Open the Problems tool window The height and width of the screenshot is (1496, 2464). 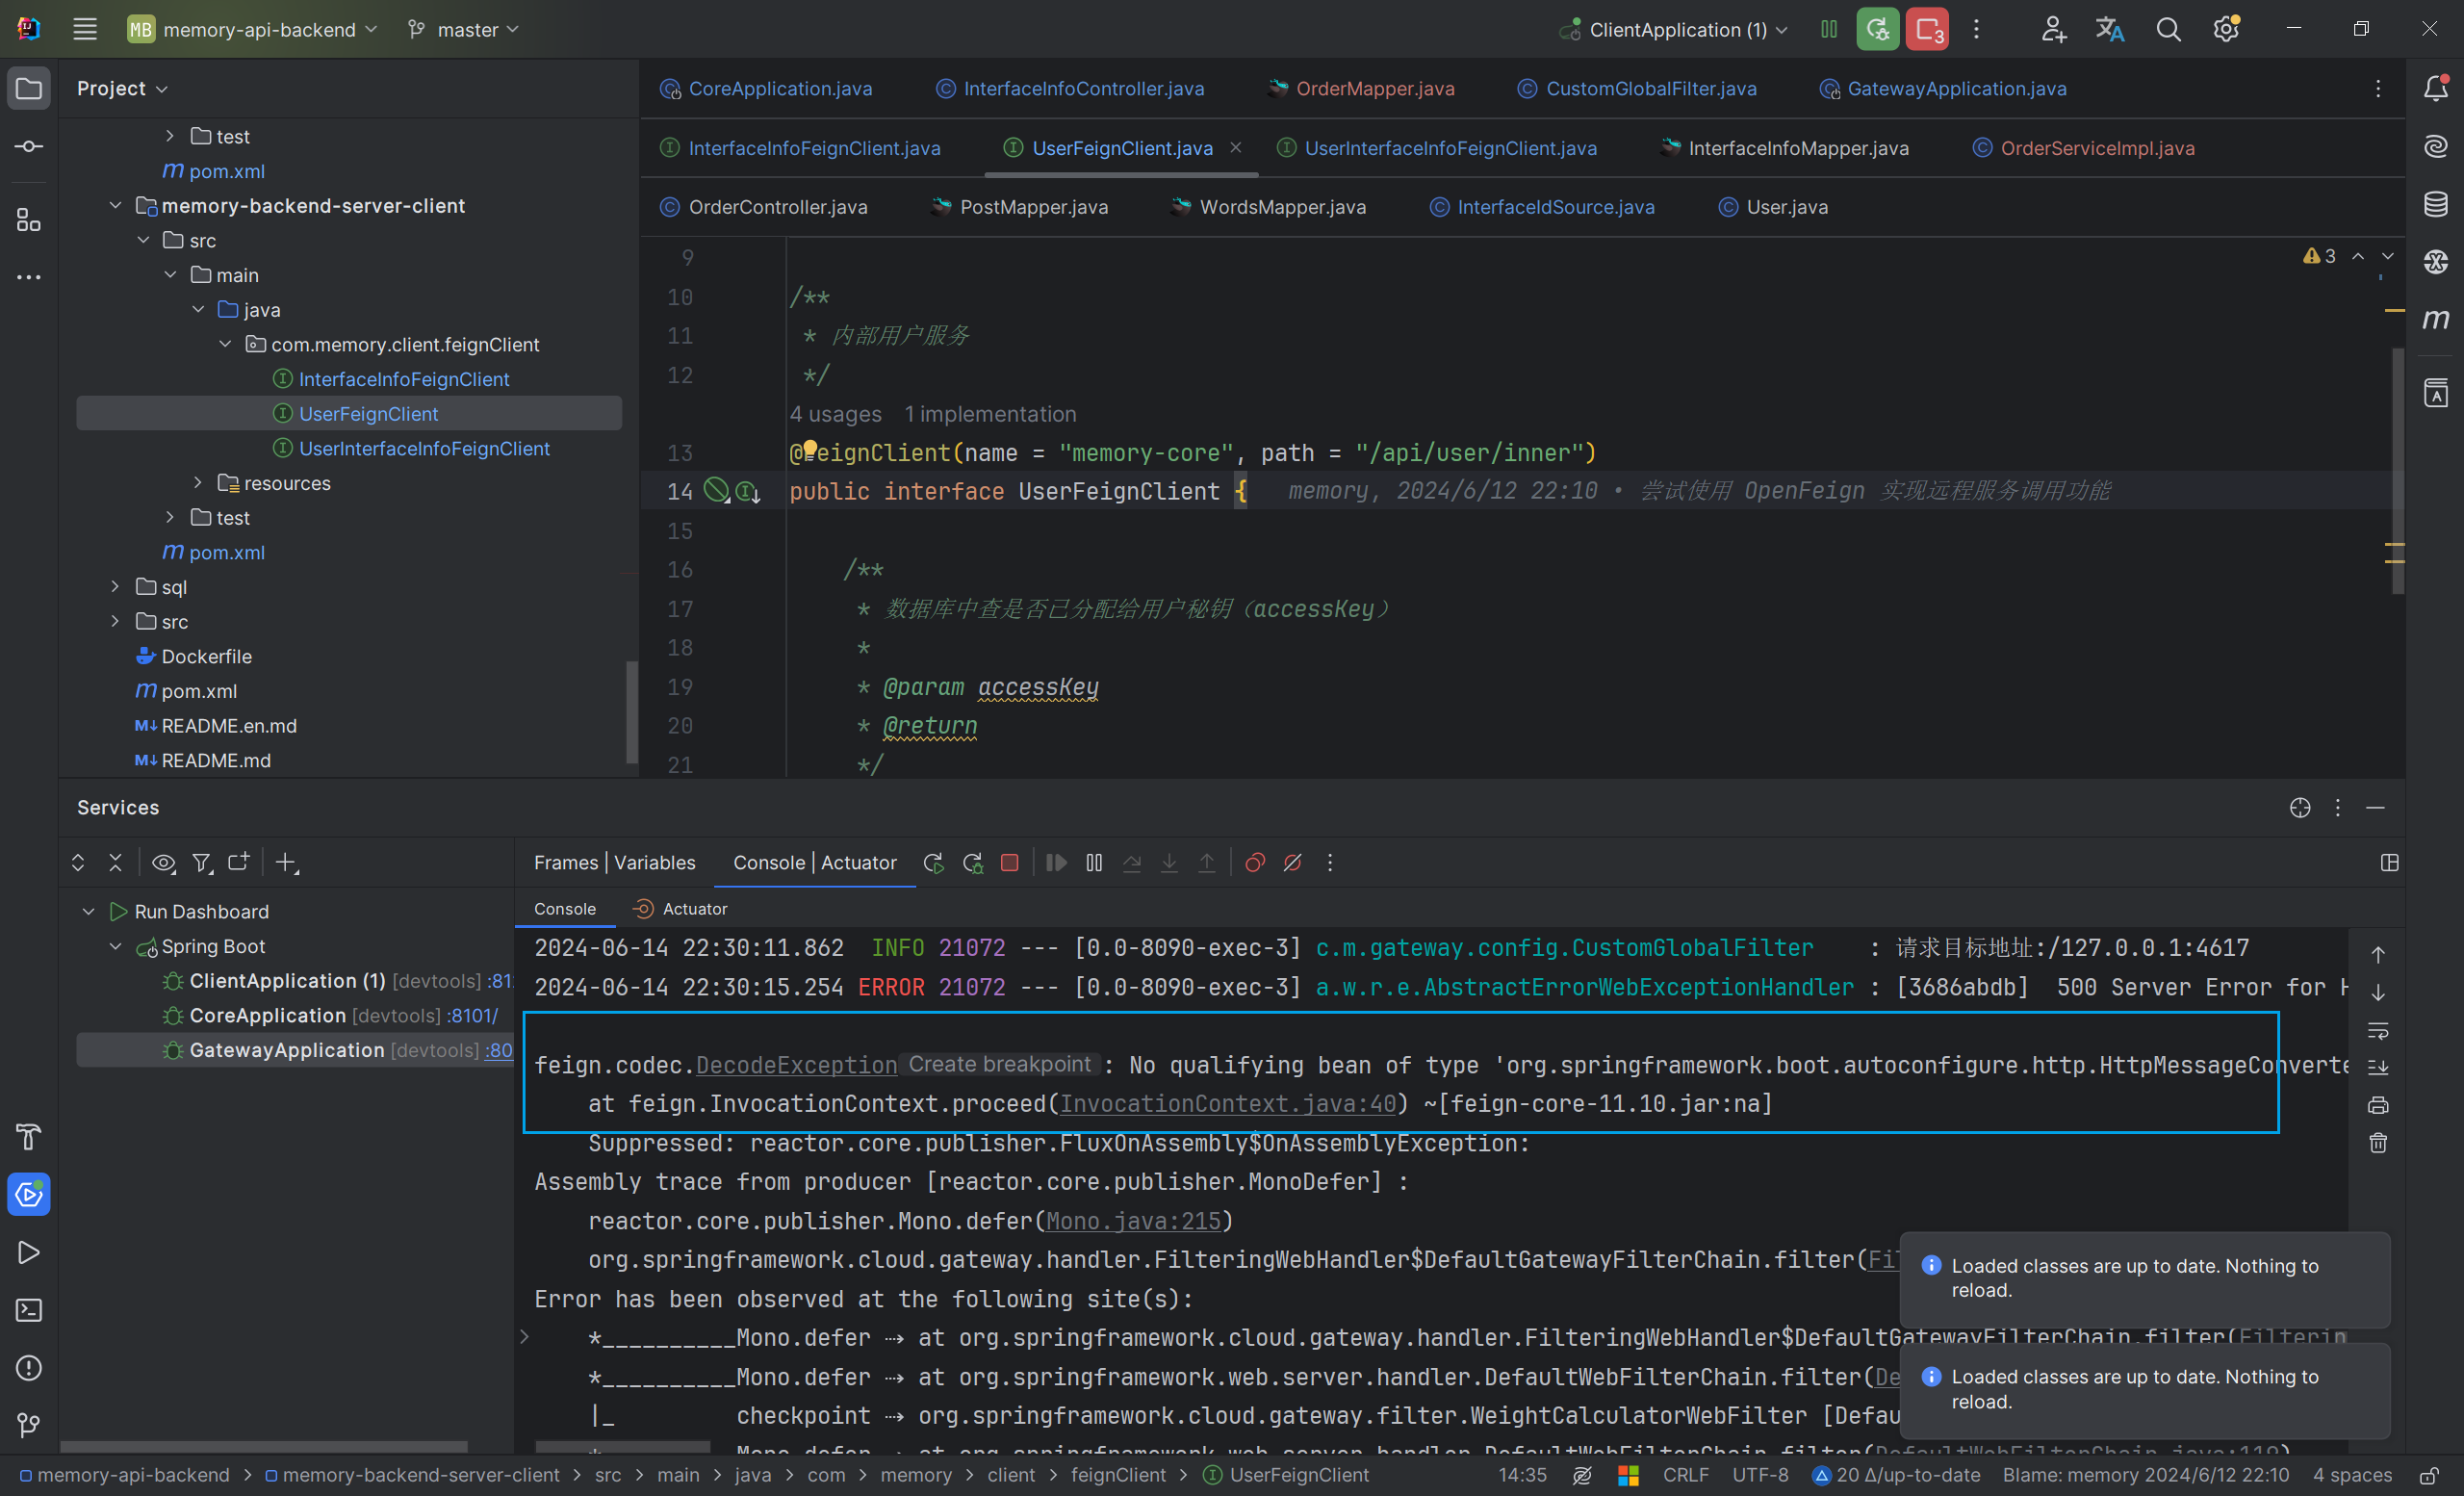(29, 1367)
